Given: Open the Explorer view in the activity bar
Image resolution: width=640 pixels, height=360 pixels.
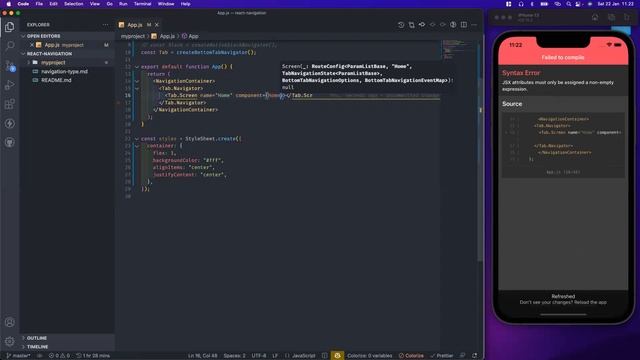Looking at the screenshot, I should (x=10, y=27).
